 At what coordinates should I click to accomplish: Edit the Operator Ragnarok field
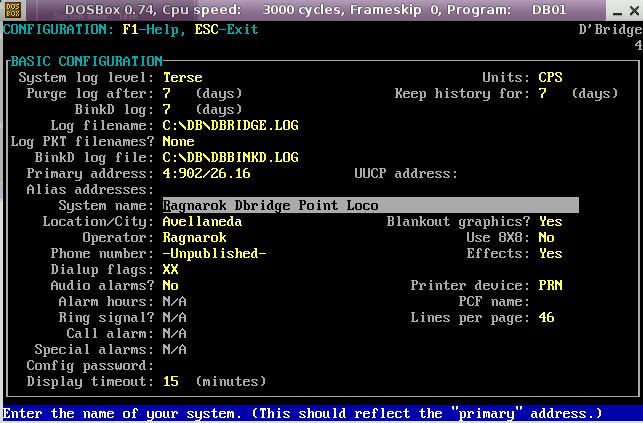click(194, 237)
